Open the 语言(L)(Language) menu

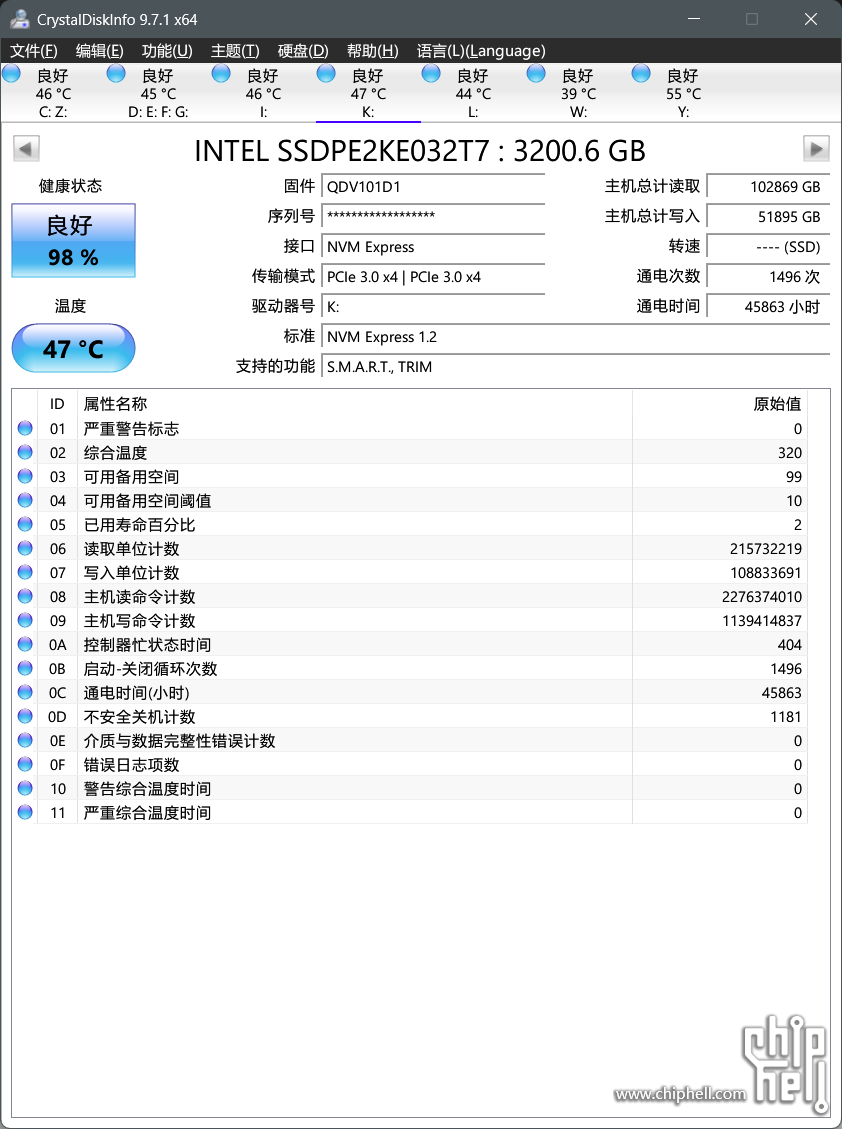pyautogui.click(x=481, y=51)
